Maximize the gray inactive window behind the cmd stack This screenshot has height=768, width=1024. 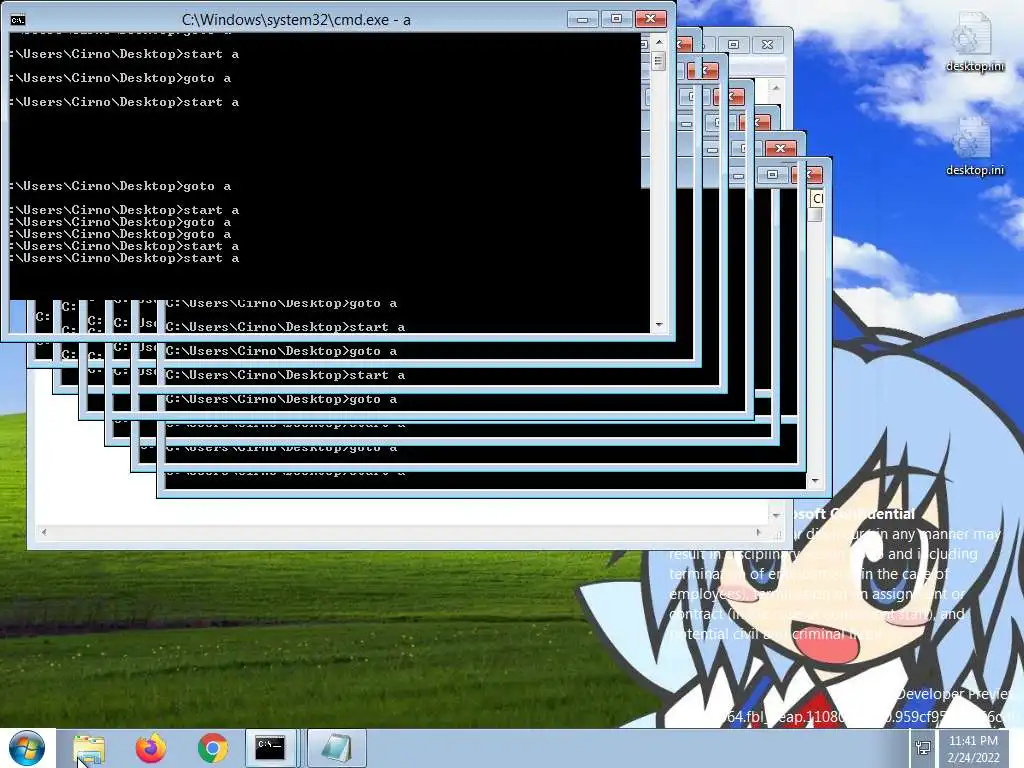click(x=734, y=45)
